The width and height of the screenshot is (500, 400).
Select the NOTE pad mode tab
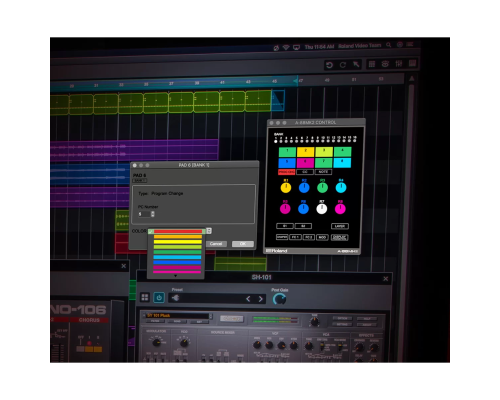click(x=323, y=172)
